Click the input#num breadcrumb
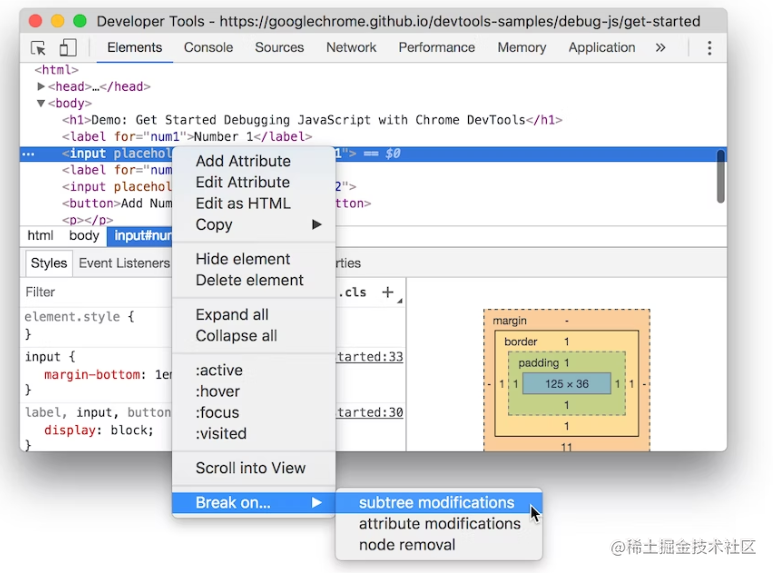This screenshot has width=773, height=573. pos(140,236)
